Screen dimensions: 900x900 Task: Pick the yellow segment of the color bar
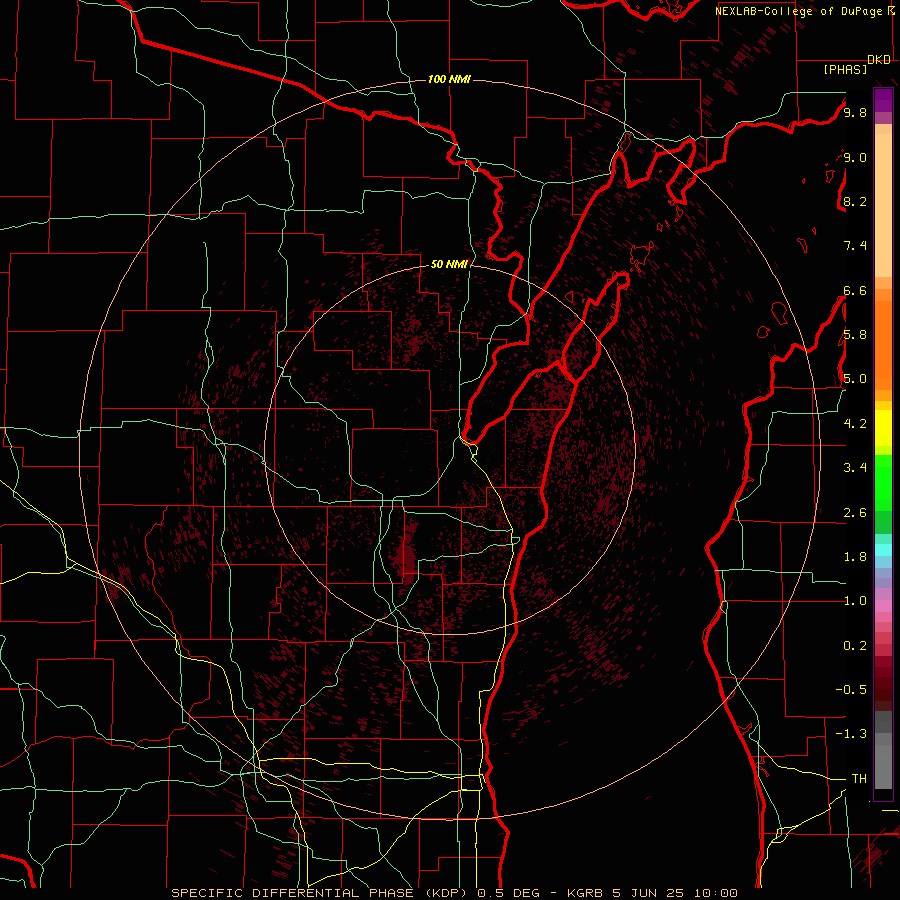click(883, 428)
